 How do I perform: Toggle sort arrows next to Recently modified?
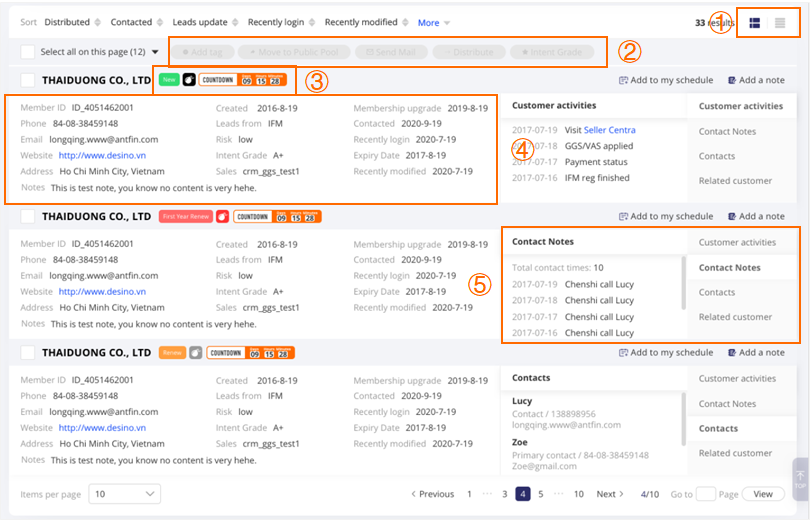405,22
